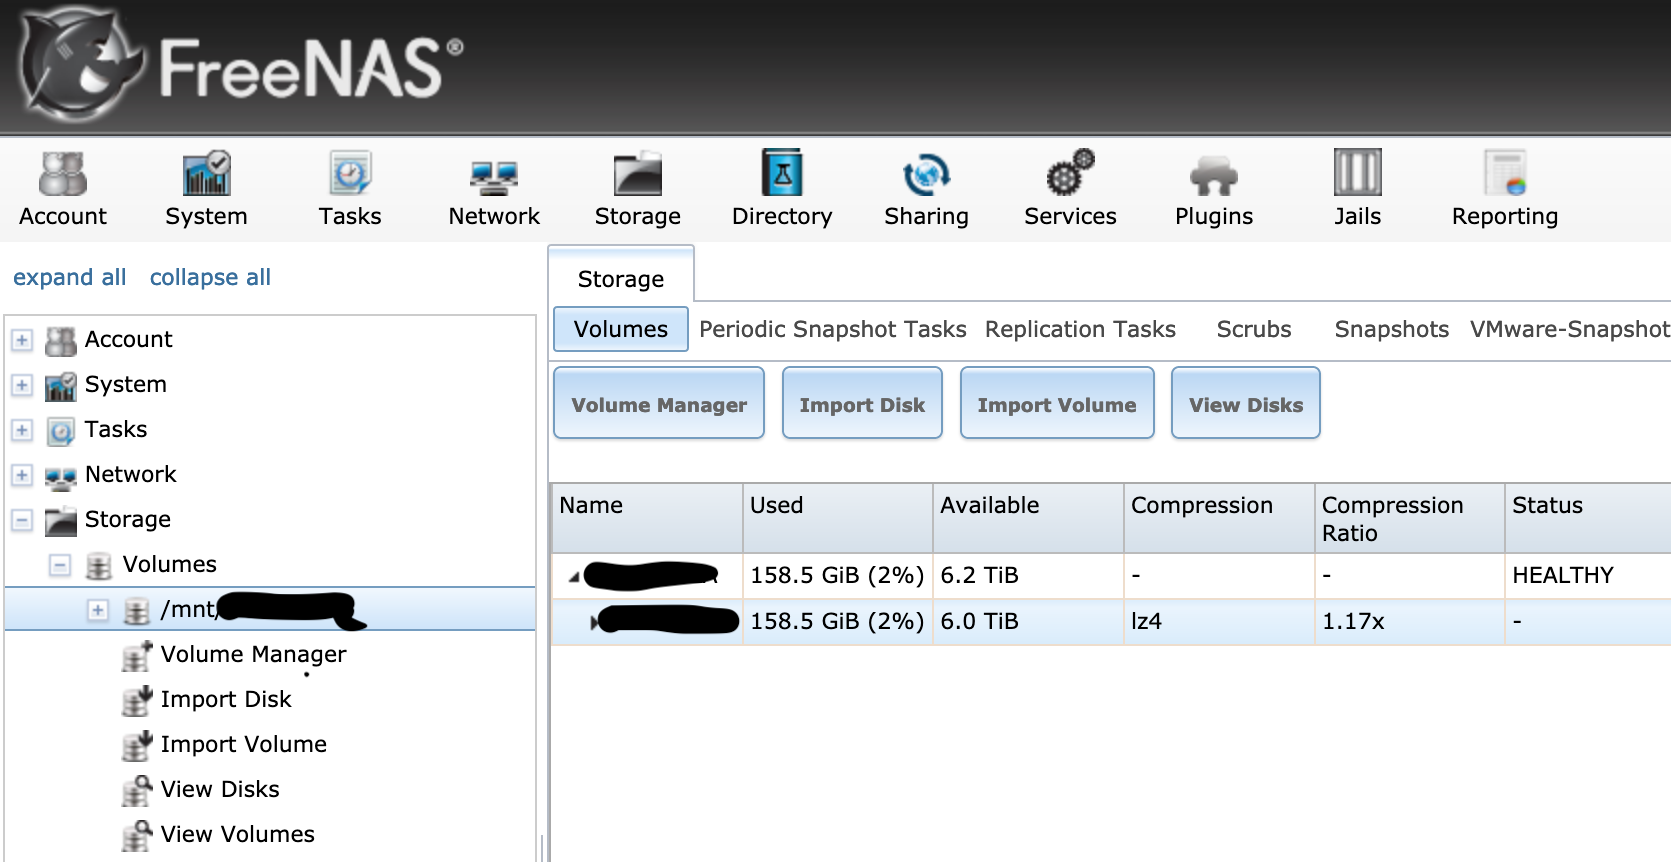Open the Services gear icon

pos(1070,172)
